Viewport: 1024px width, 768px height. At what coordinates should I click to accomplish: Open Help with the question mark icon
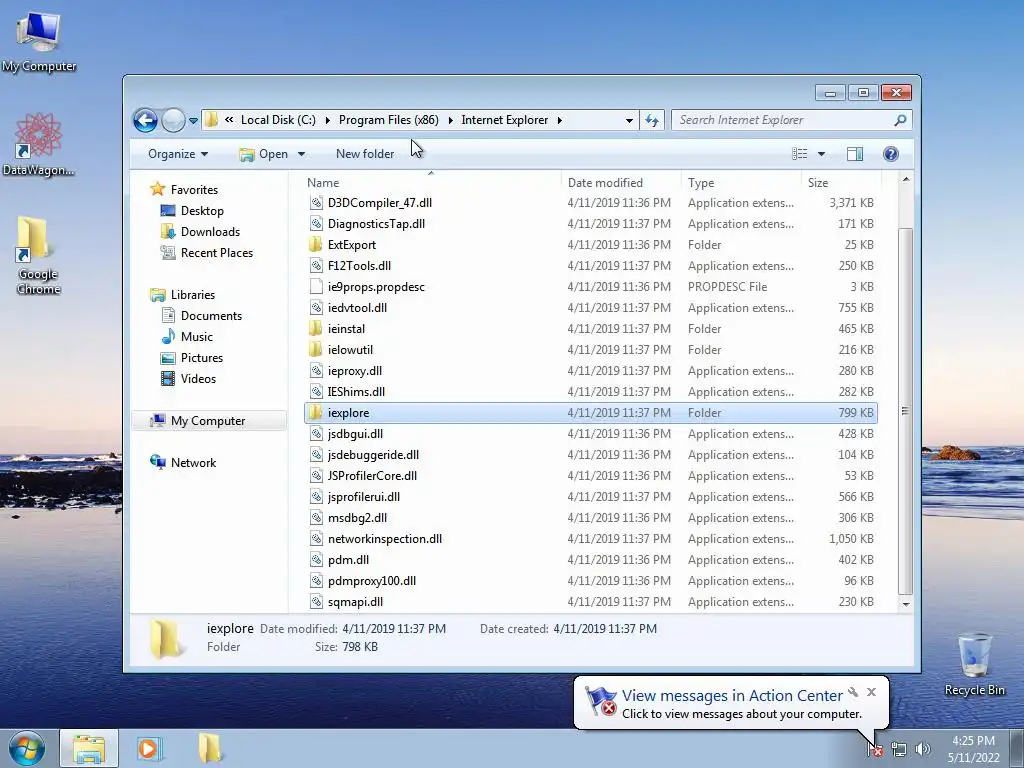(891, 153)
